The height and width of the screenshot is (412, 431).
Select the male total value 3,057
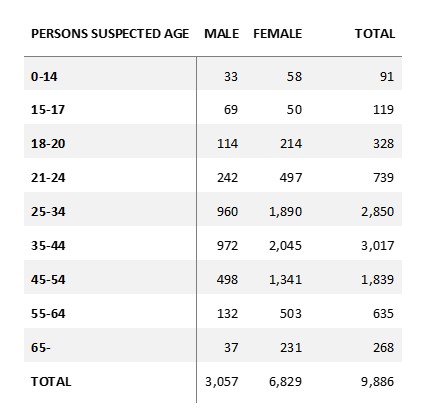pyautogui.click(x=222, y=382)
